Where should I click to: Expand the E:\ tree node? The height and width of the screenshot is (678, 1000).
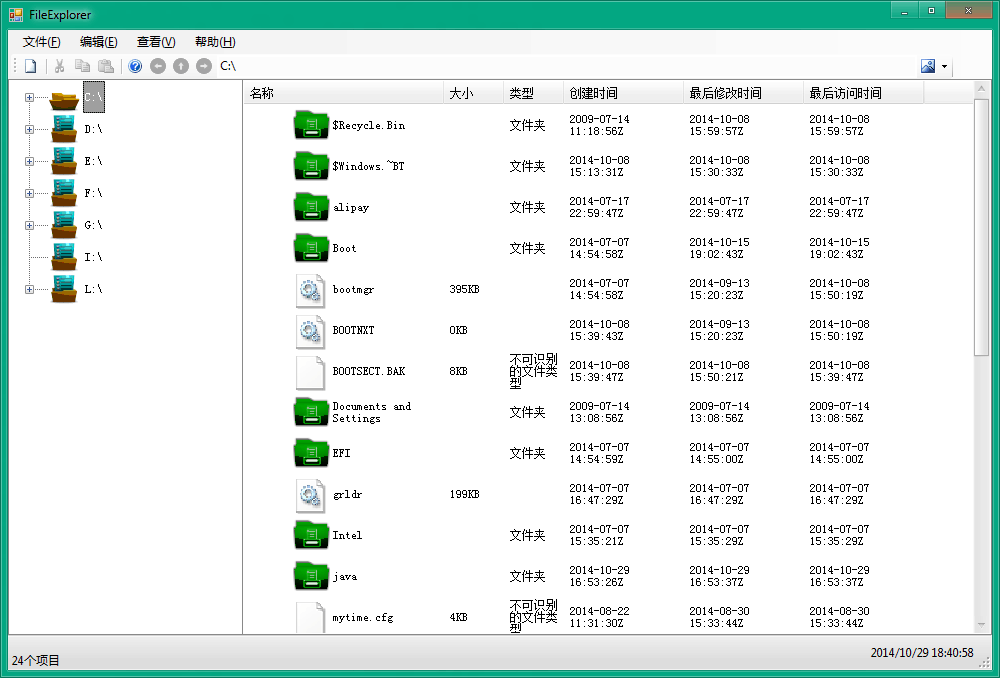pos(29,161)
